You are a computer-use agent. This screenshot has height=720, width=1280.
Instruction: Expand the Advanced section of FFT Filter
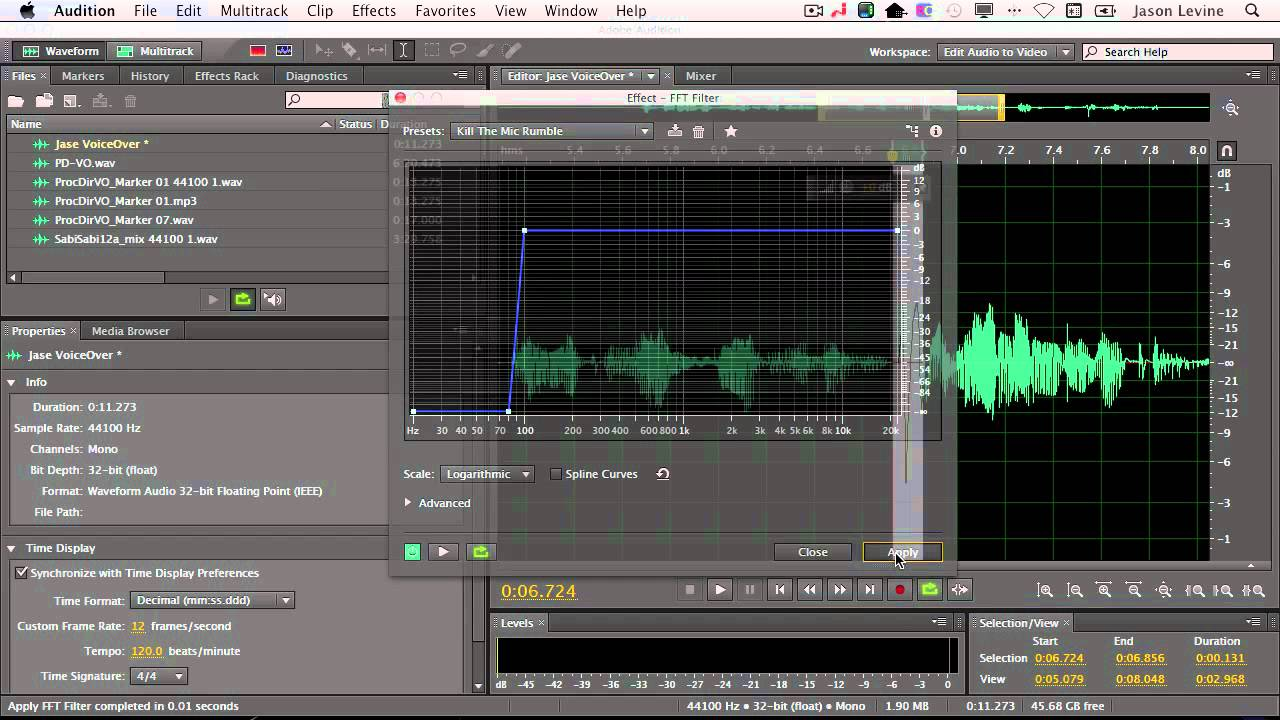[x=437, y=503]
